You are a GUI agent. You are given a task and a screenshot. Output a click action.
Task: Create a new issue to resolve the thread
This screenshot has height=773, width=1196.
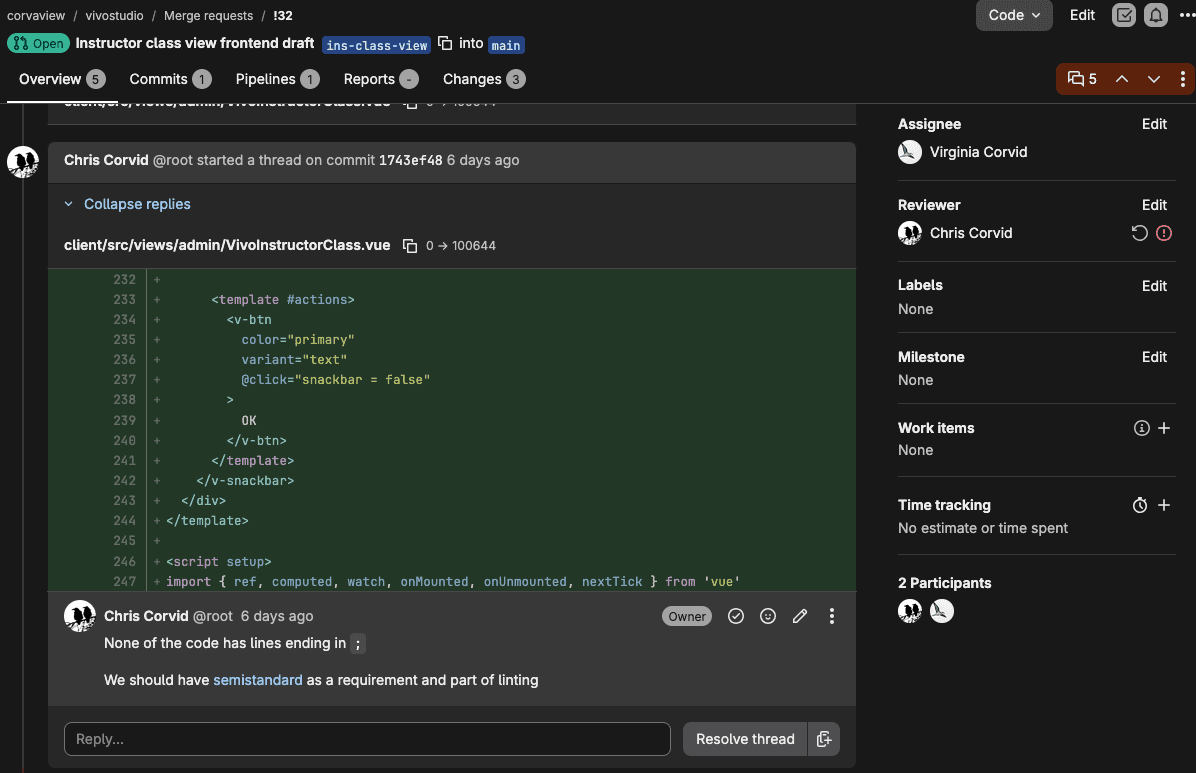pyautogui.click(x=824, y=739)
